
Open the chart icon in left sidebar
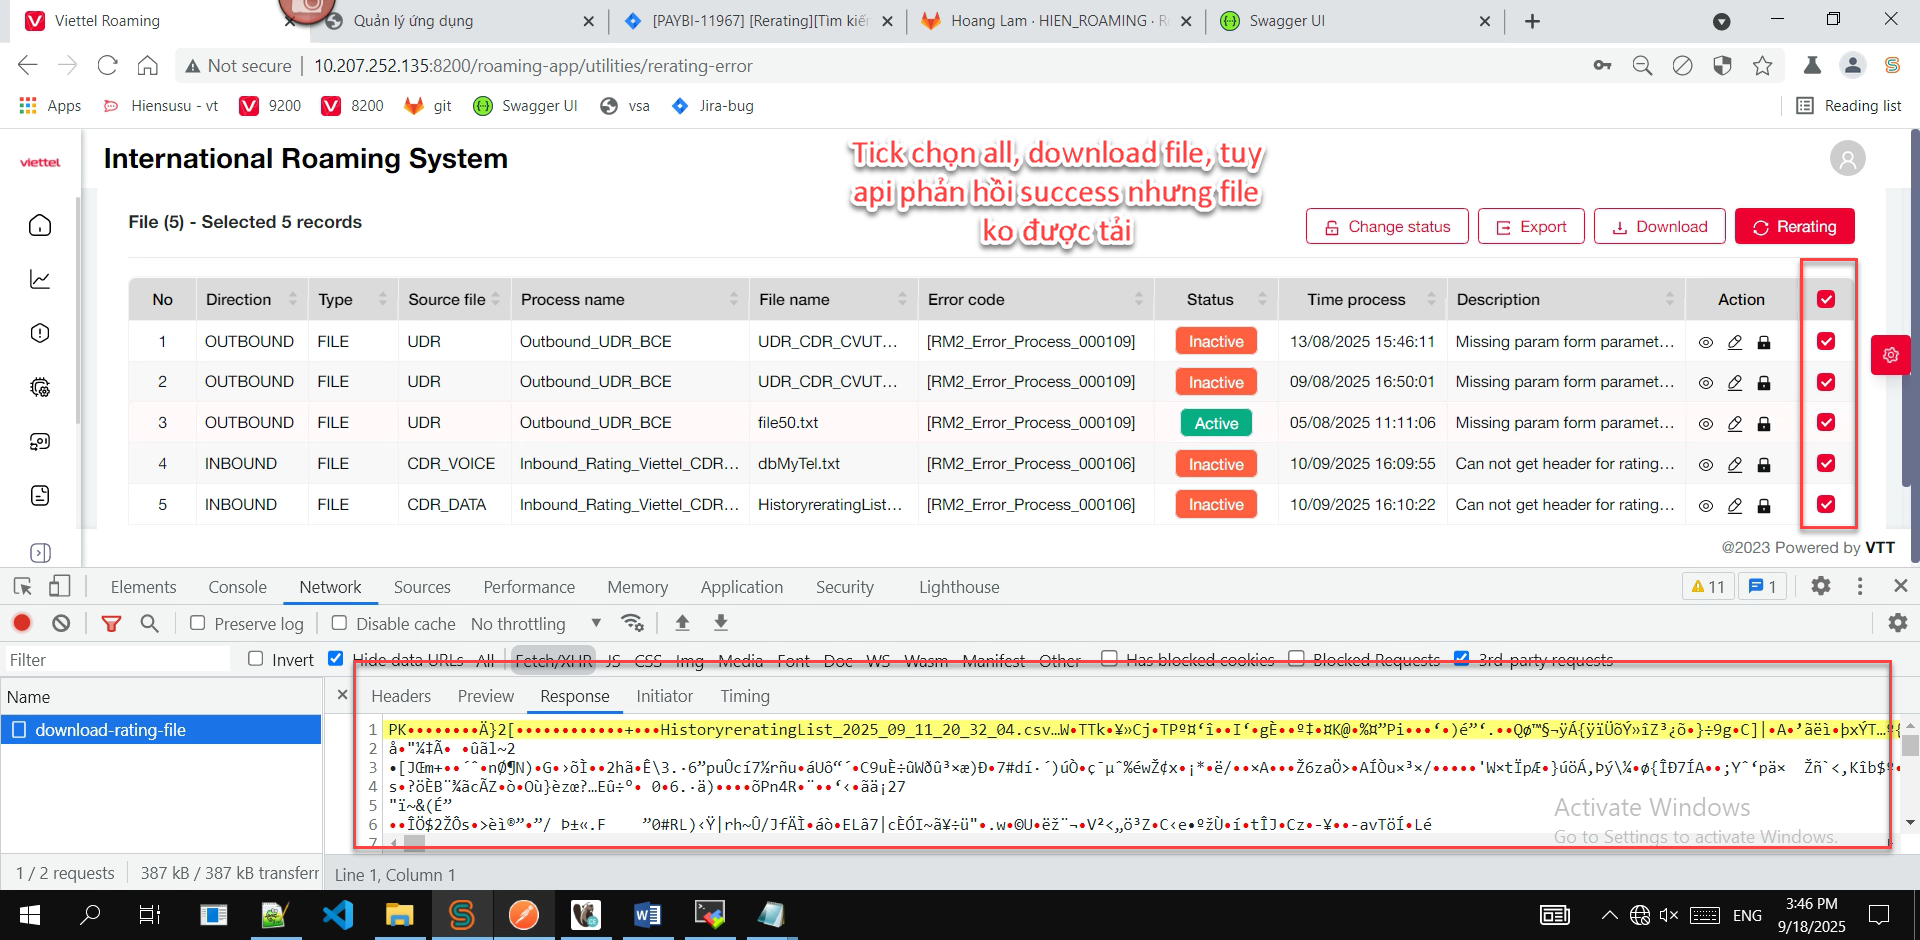point(40,279)
